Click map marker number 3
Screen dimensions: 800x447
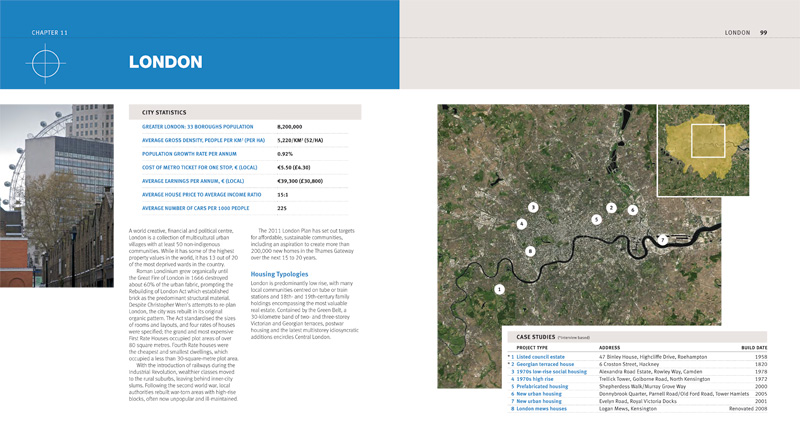point(534,207)
